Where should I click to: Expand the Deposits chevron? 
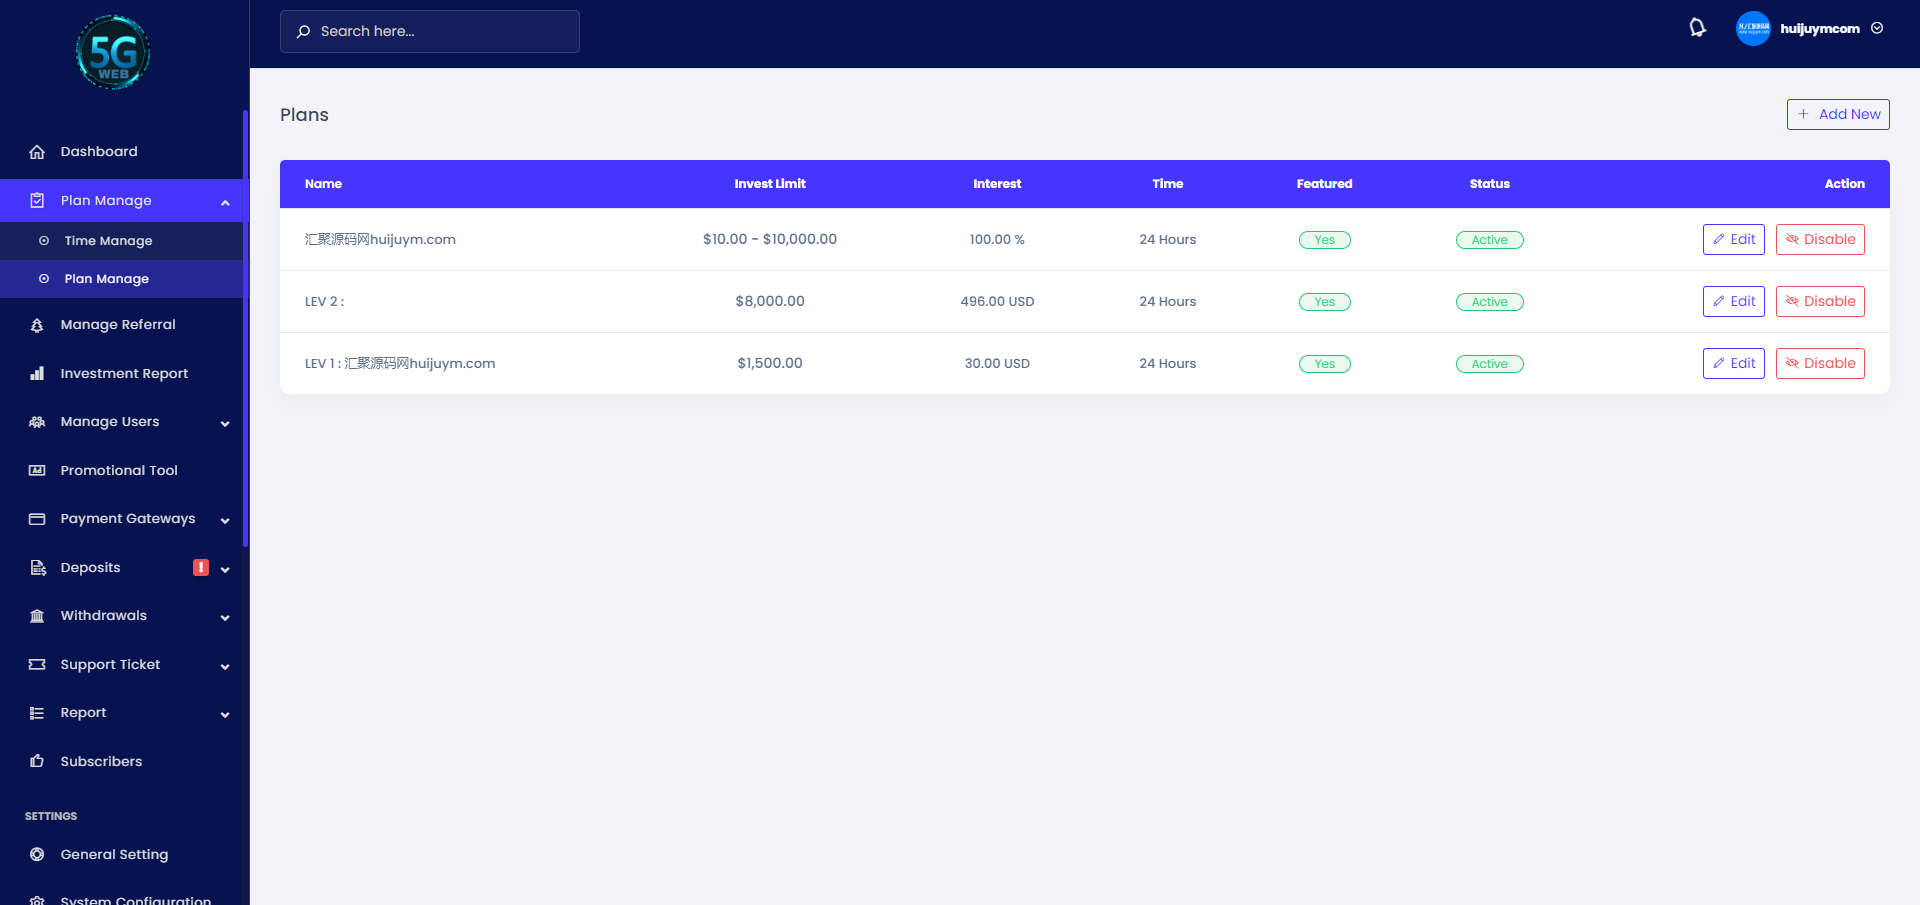pos(225,570)
